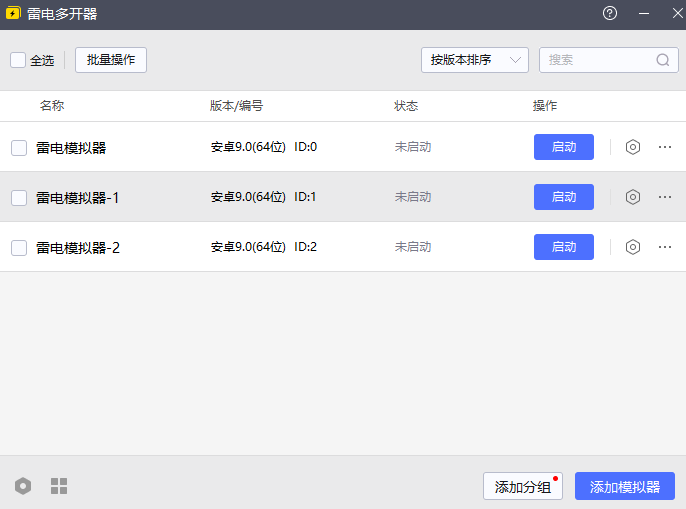686x509 pixels.
Task: Open multi-instance settings hexagon icon at bottom
Action: pos(23,486)
